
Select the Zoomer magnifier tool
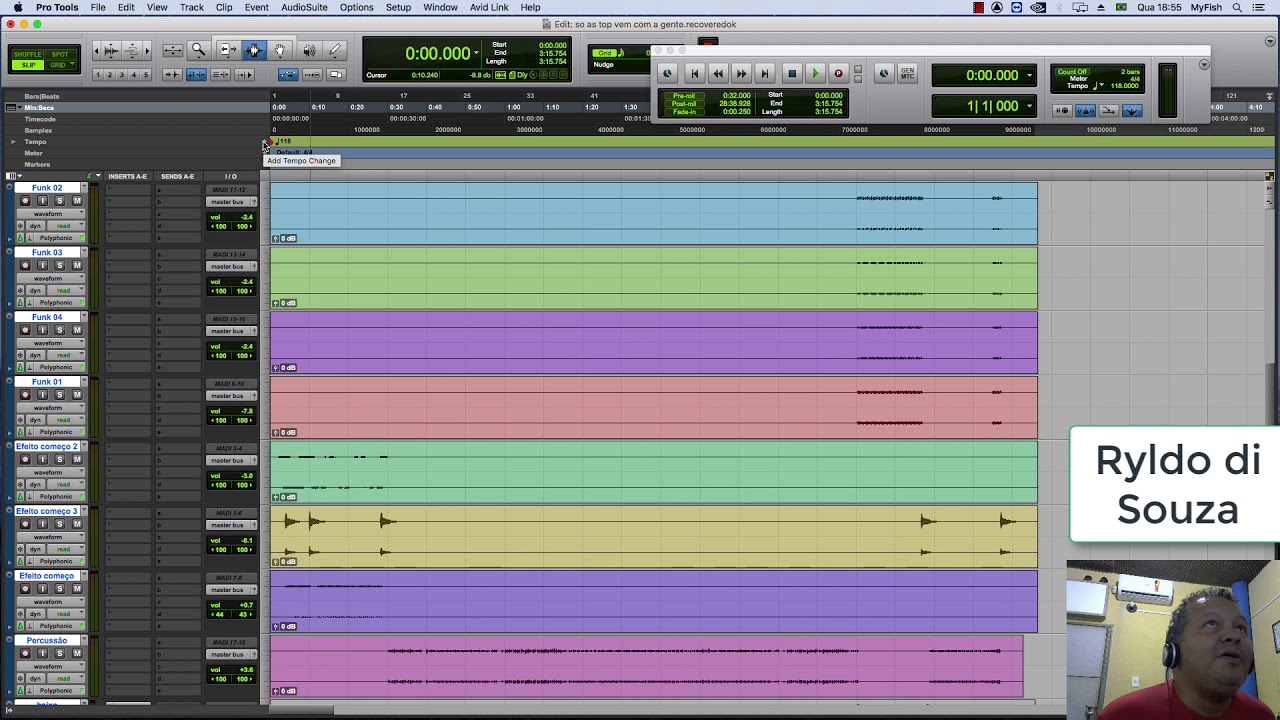pos(198,50)
